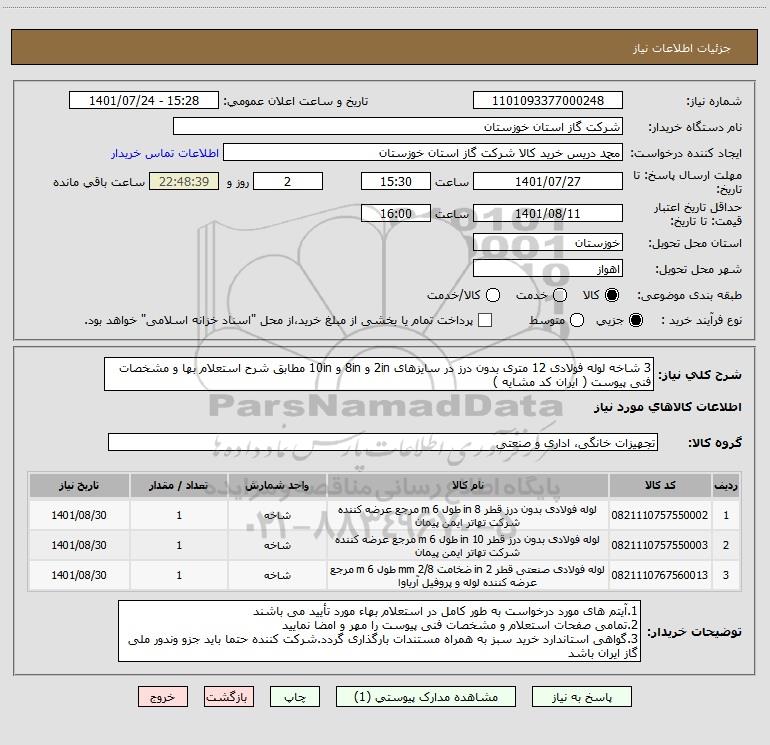The image size is (770, 745).
Task: Click the need date in row 2
Action: (x=79, y=545)
